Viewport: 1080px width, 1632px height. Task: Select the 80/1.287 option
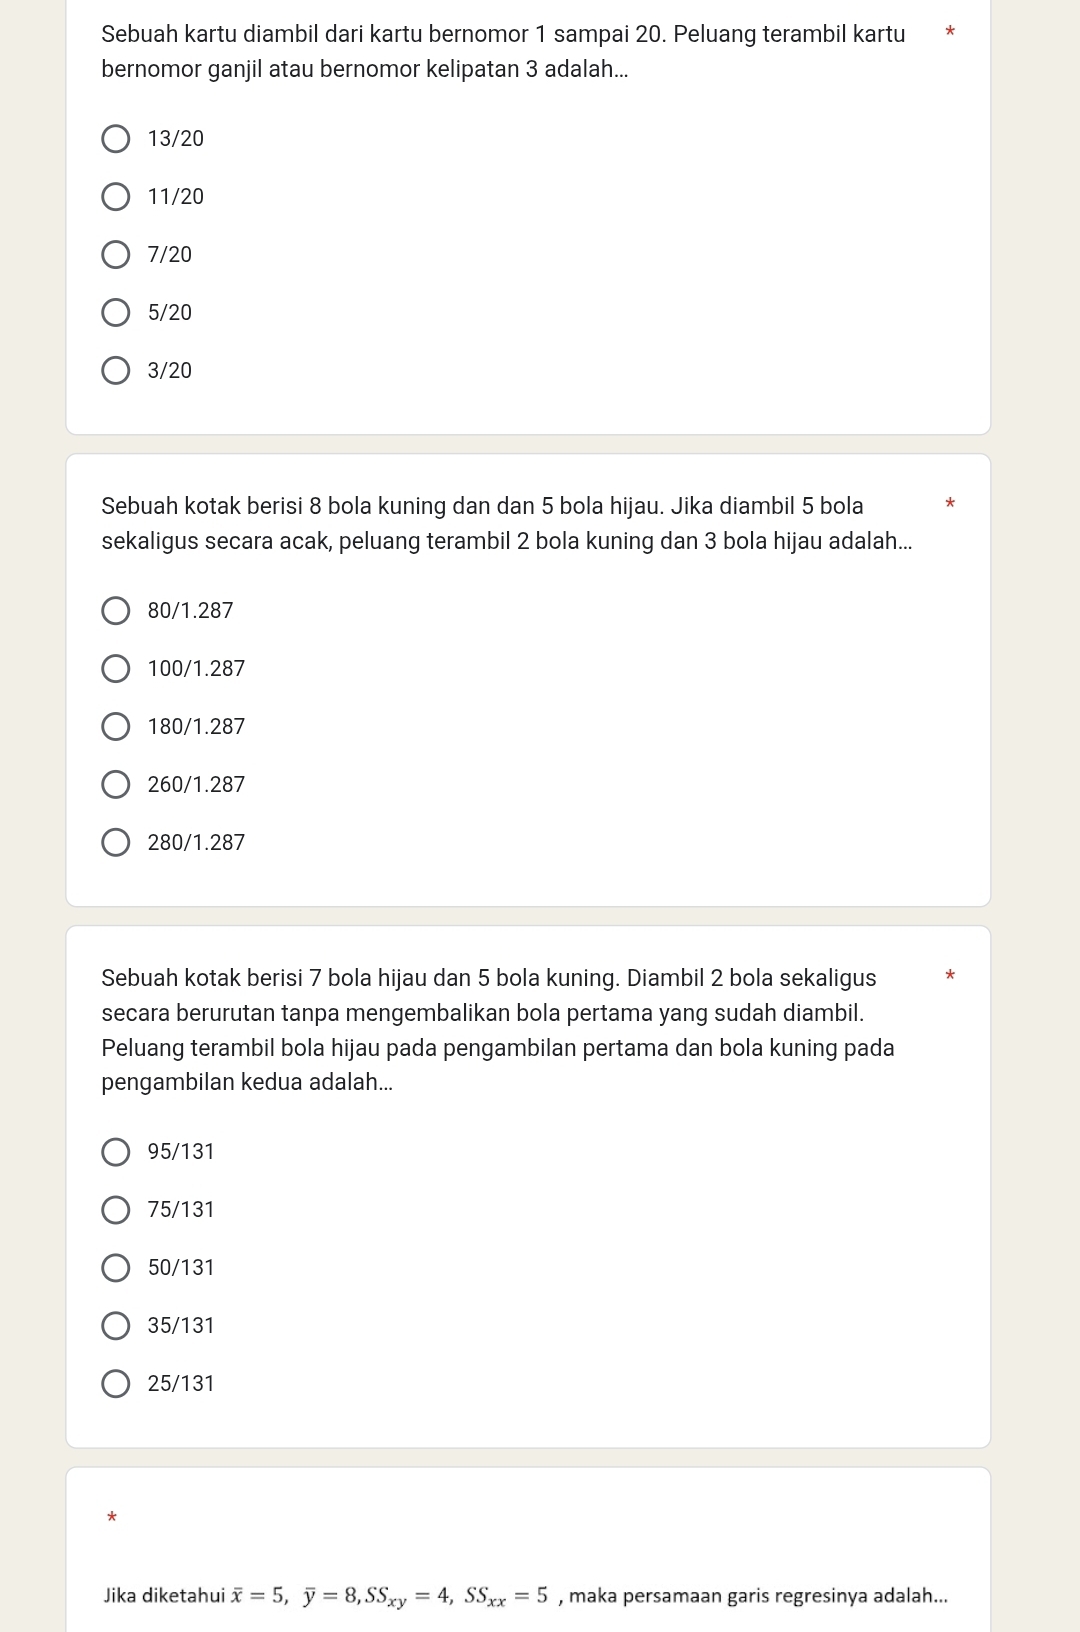[x=116, y=611]
